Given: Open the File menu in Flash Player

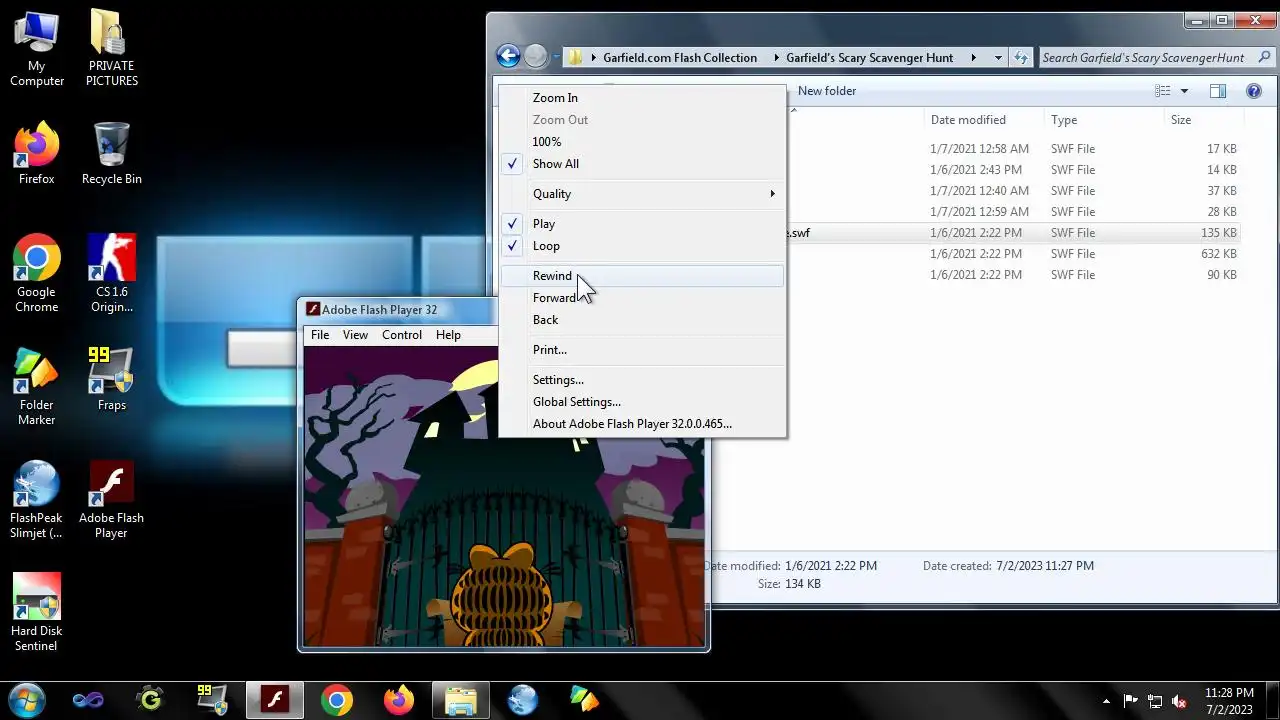Looking at the screenshot, I should [x=320, y=335].
